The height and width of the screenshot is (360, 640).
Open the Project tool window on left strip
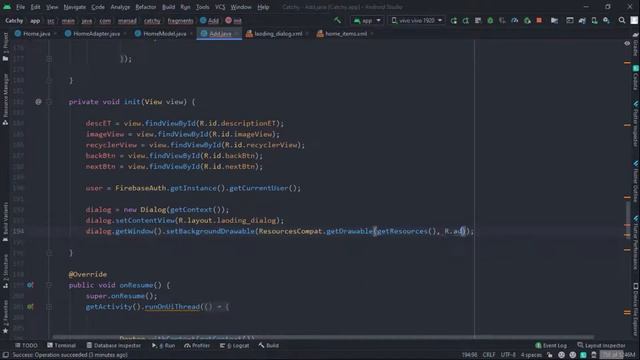pos(5,47)
